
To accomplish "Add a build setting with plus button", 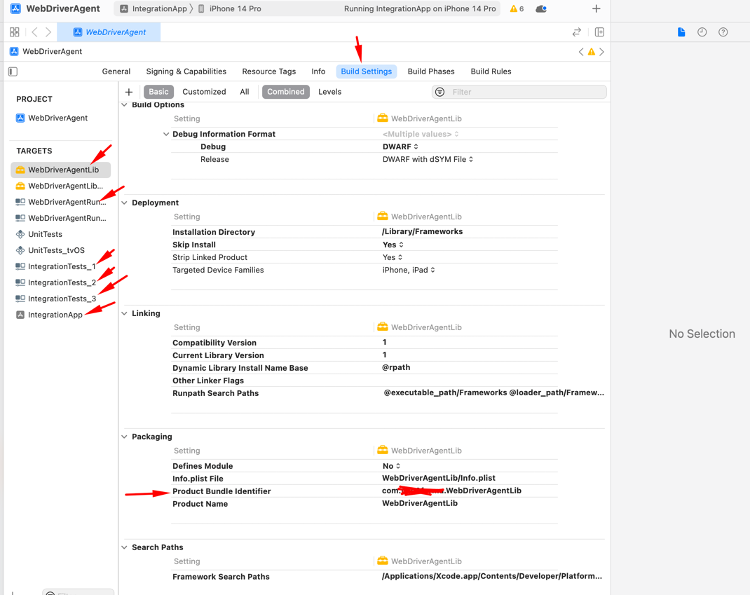I will (x=129, y=92).
